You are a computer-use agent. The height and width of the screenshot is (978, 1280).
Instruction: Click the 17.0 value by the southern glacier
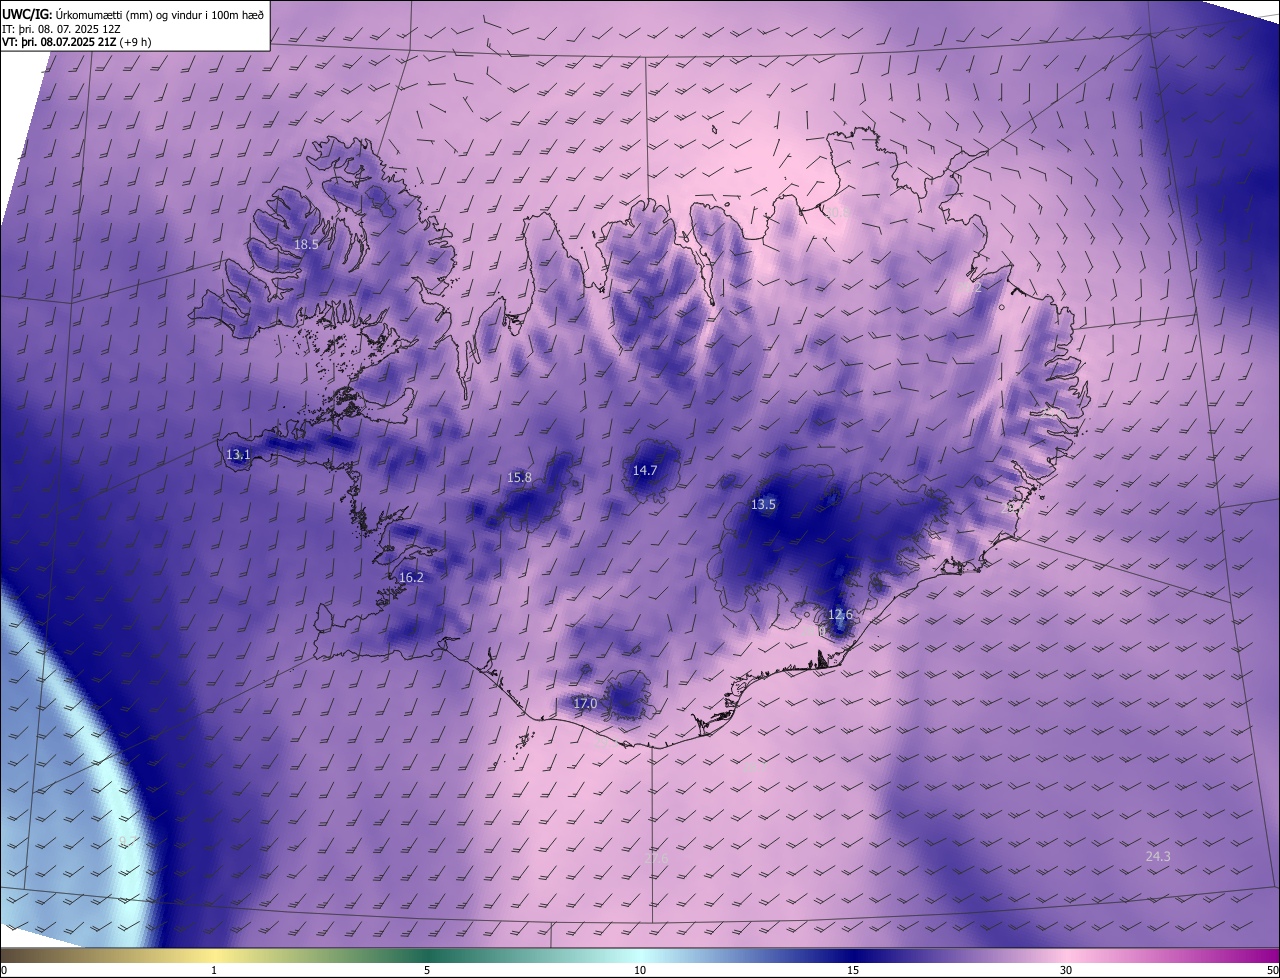point(585,704)
